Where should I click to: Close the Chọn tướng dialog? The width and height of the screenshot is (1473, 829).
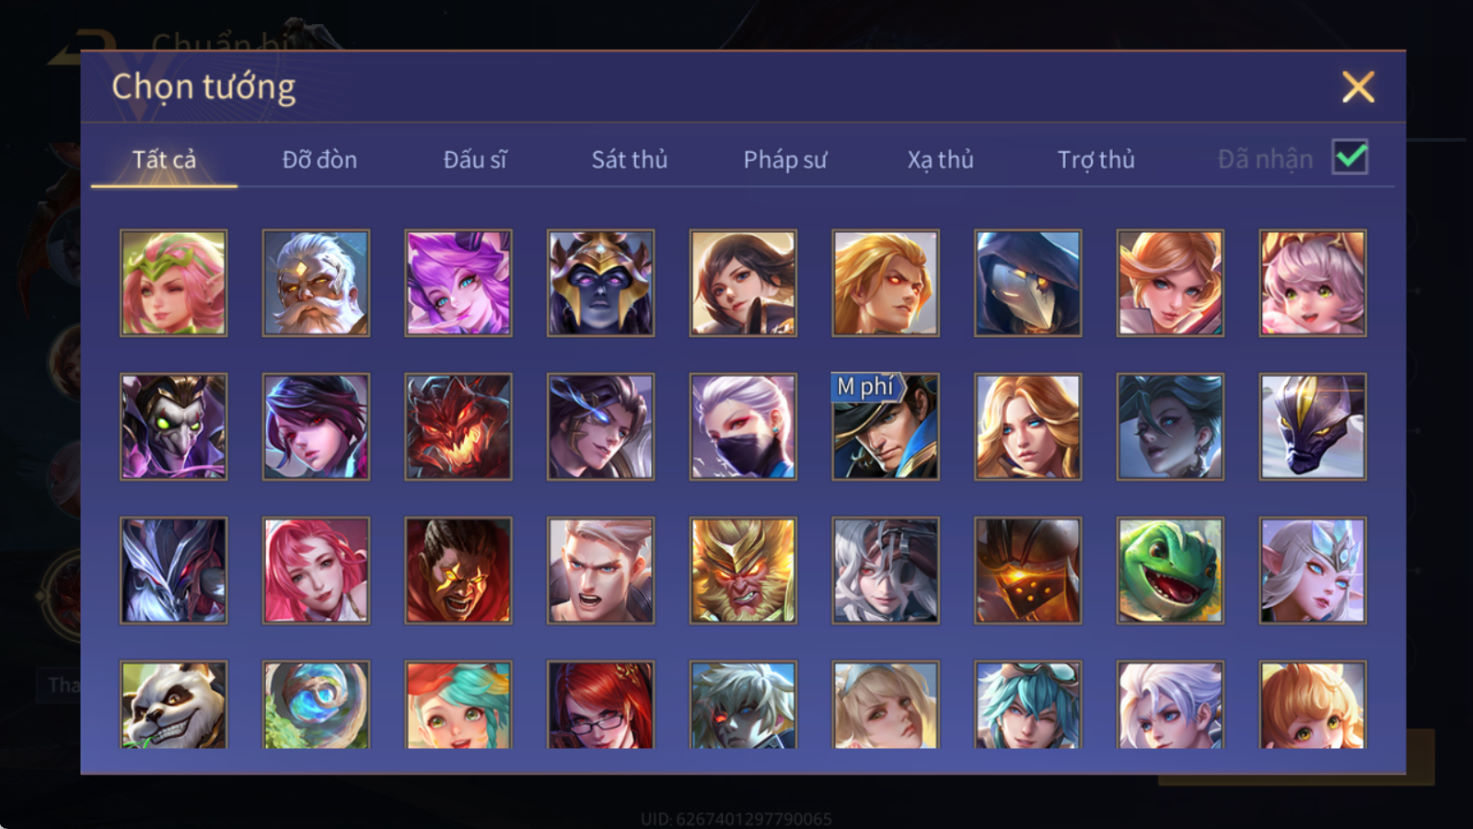[x=1358, y=87]
